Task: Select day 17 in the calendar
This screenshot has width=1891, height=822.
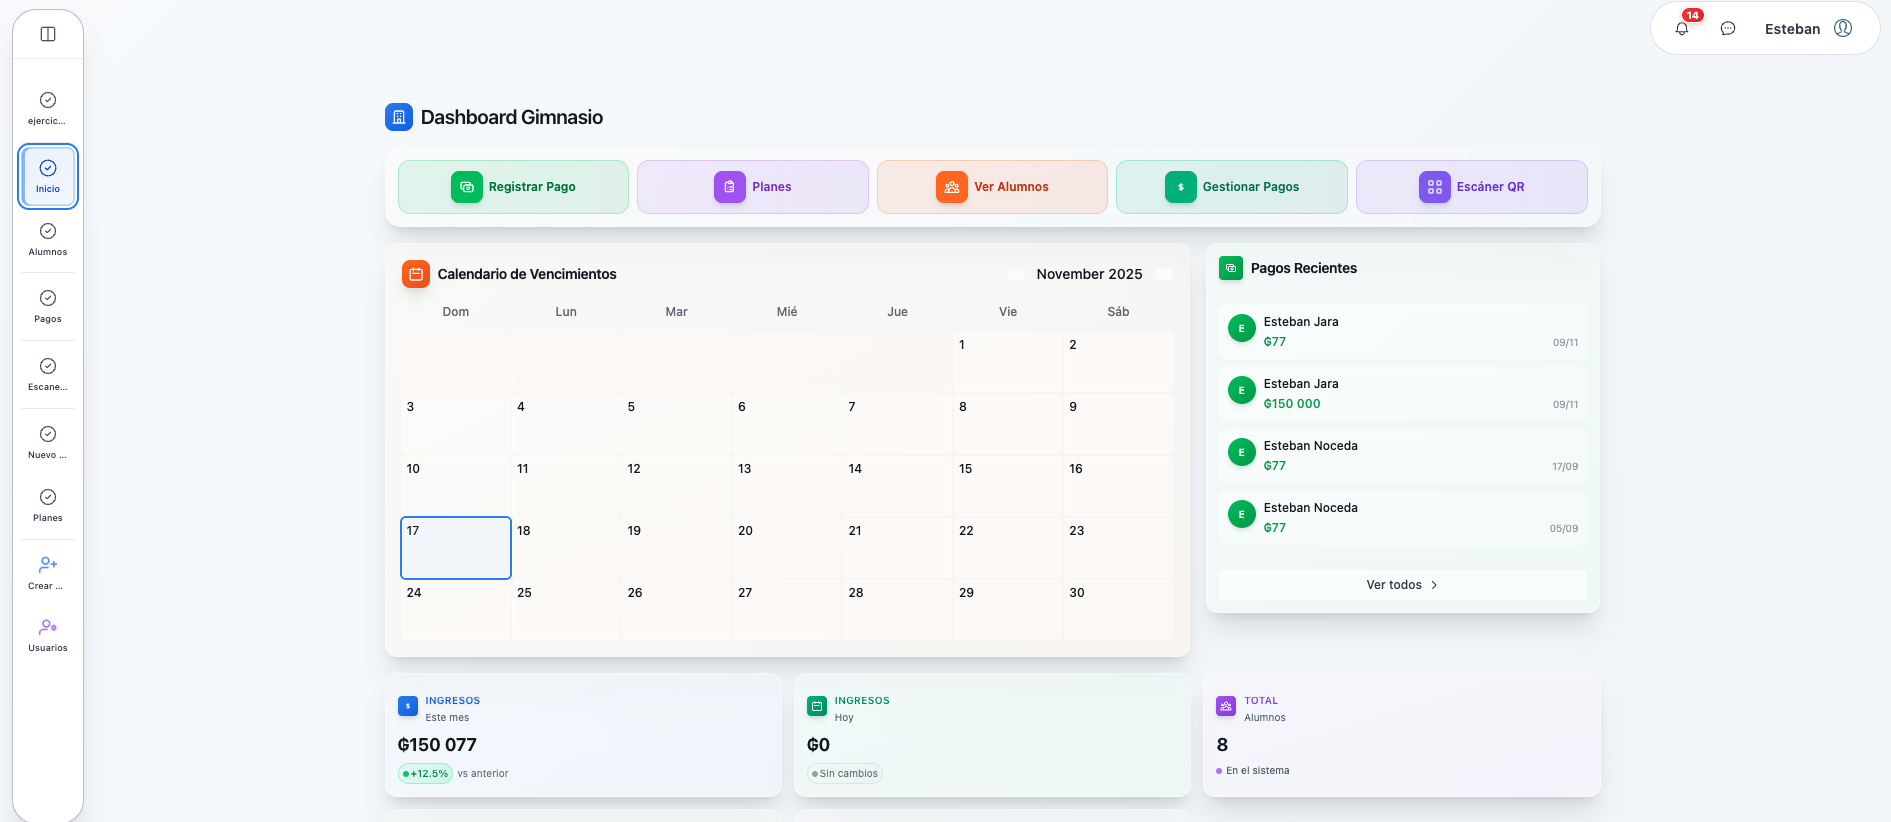Action: point(456,548)
